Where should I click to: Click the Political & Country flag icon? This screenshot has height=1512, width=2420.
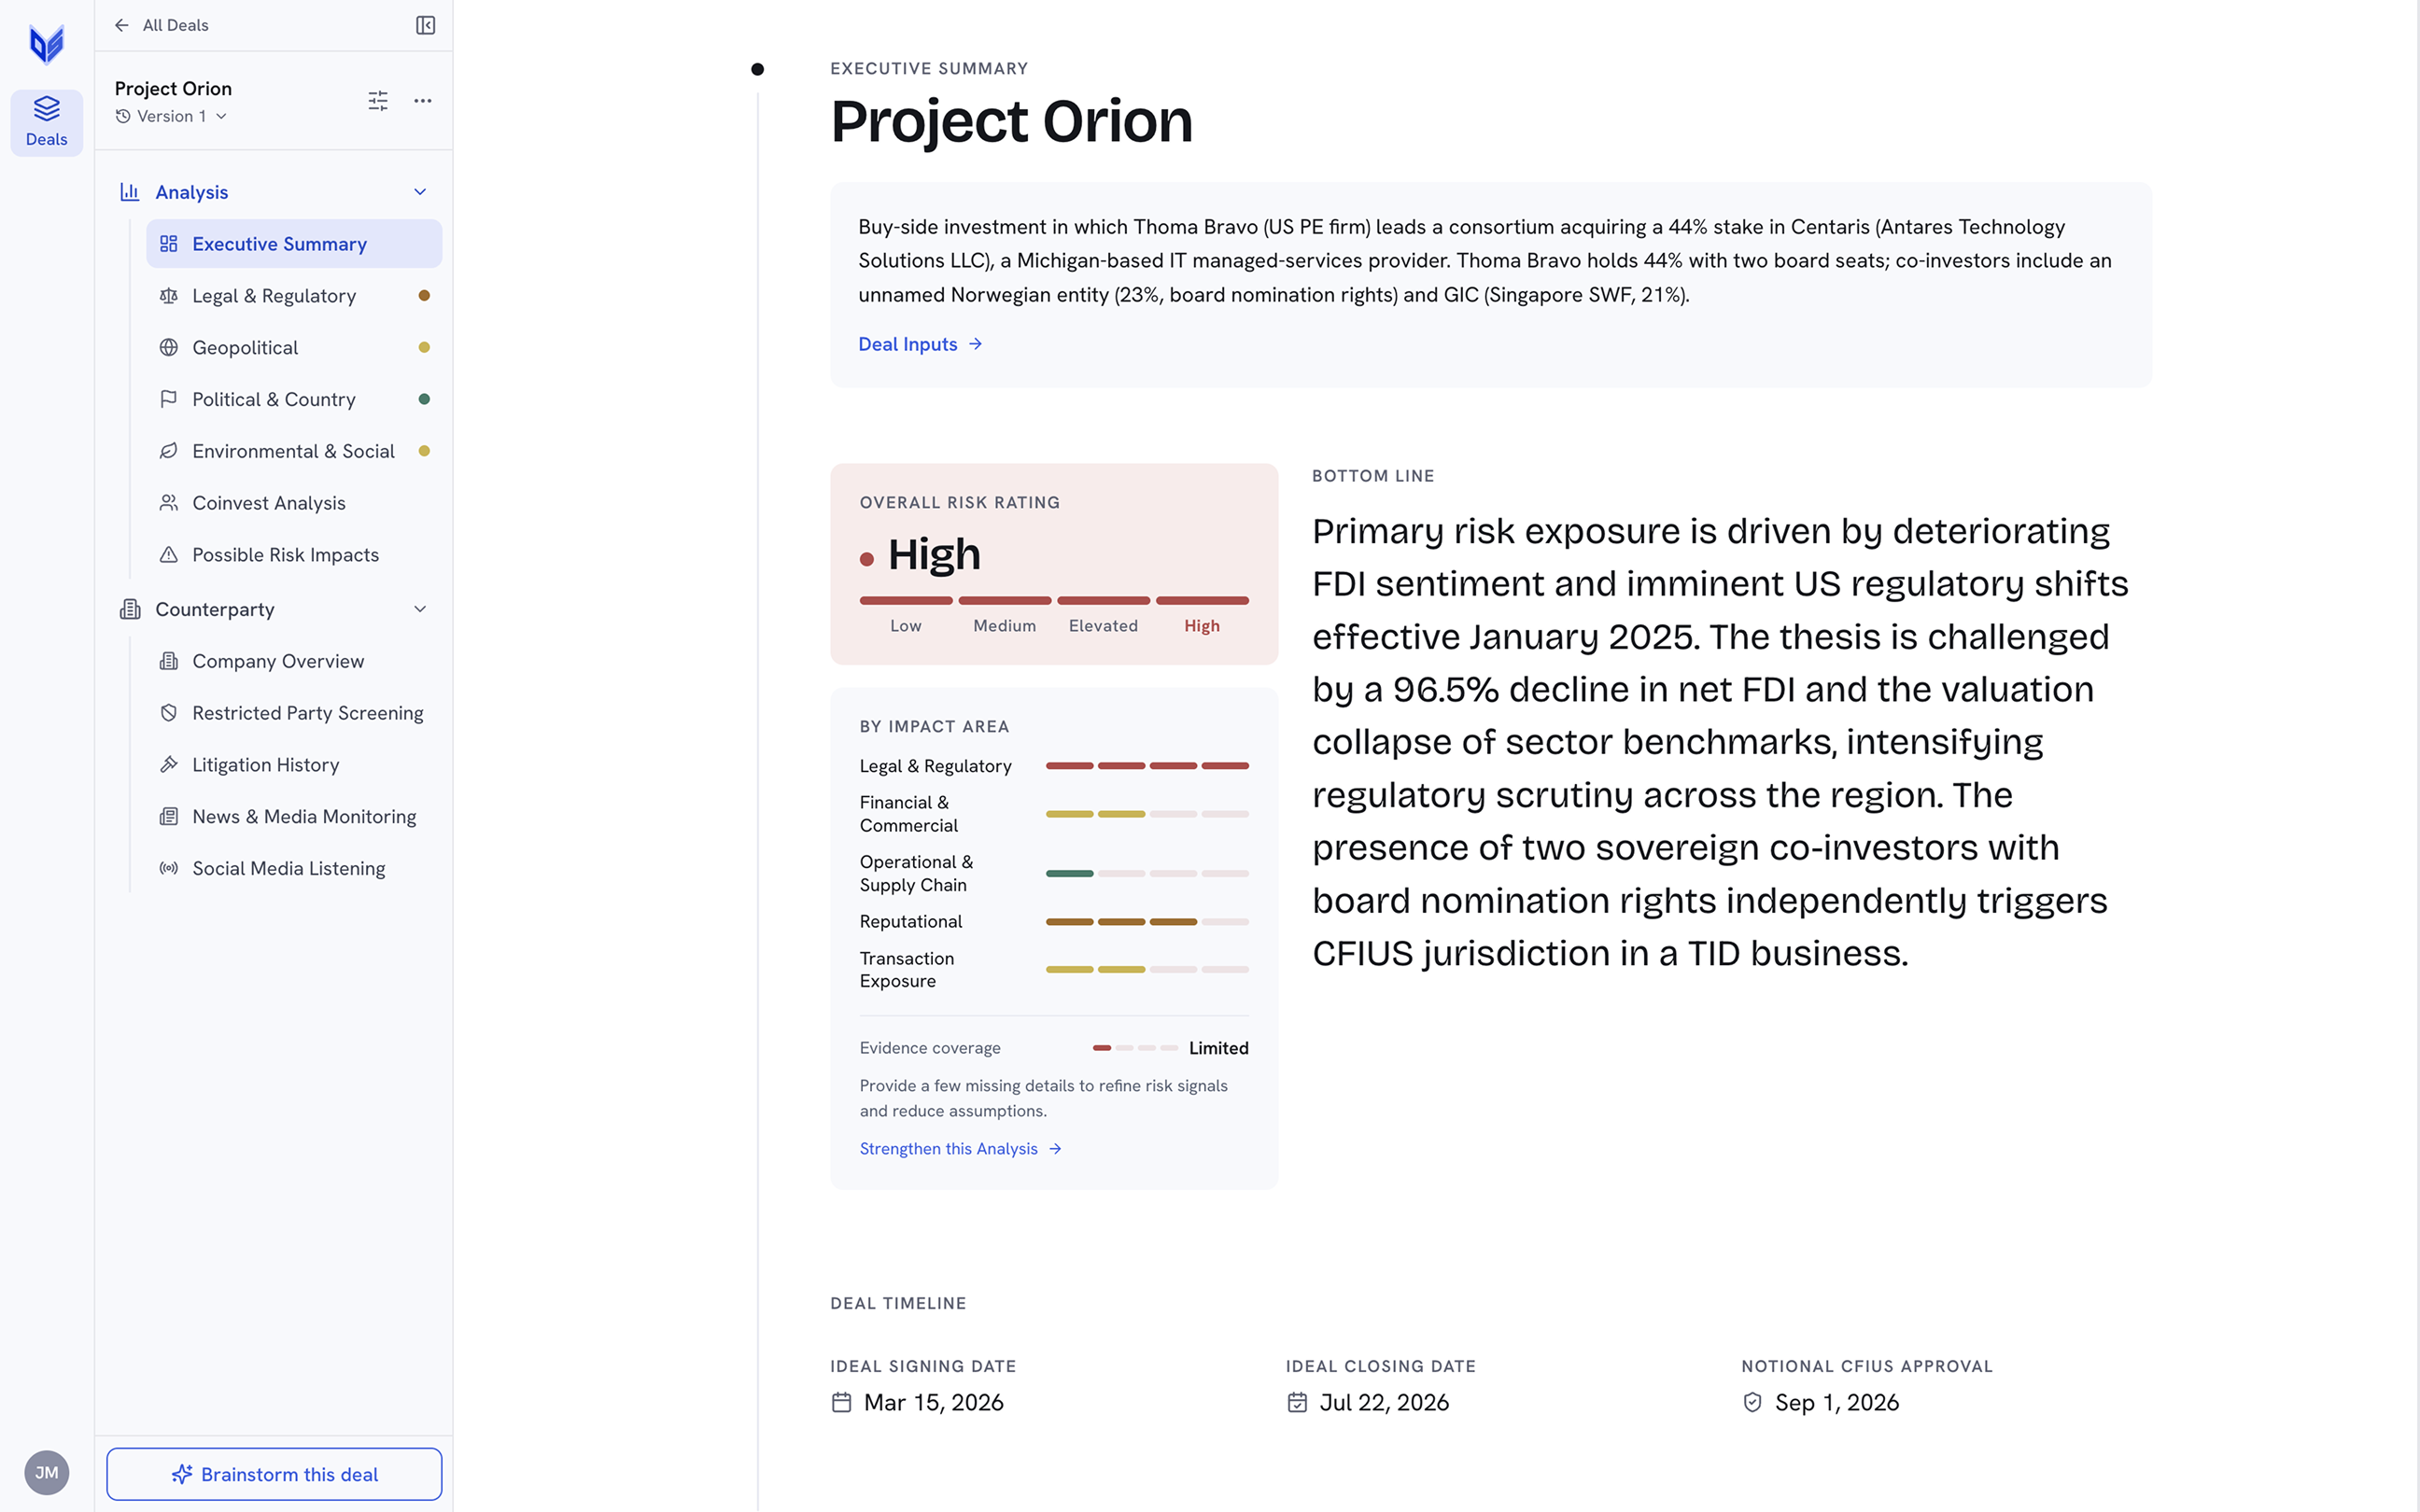pyautogui.click(x=169, y=400)
